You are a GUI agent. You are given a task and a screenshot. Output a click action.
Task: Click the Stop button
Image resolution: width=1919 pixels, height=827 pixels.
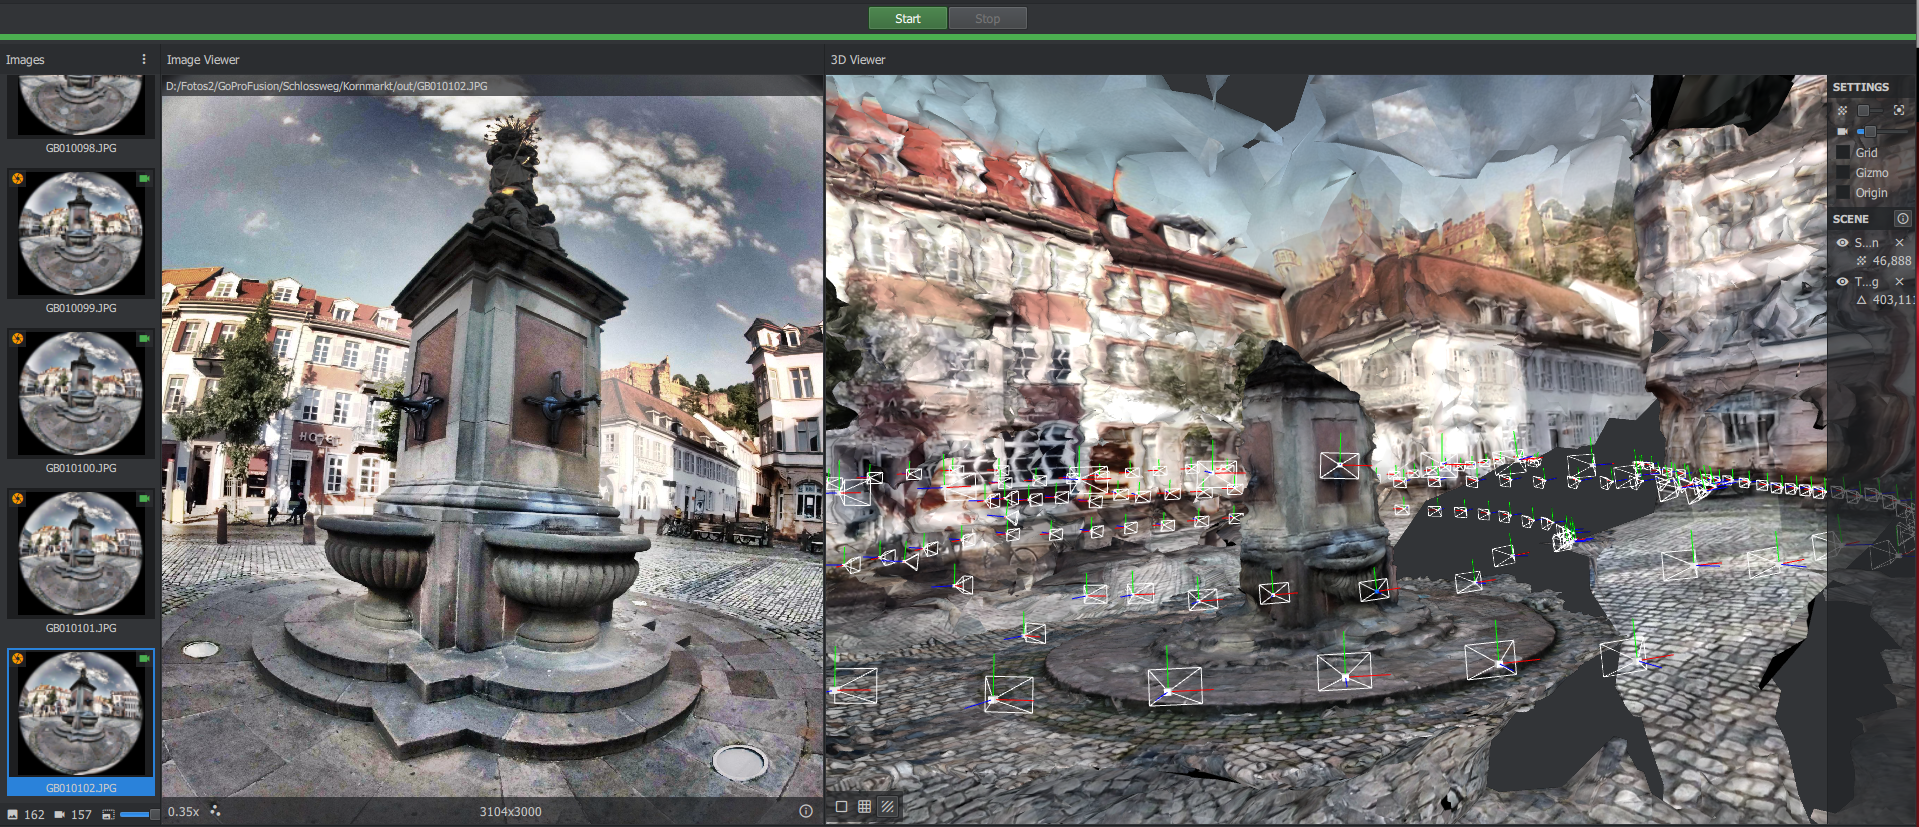(x=987, y=18)
